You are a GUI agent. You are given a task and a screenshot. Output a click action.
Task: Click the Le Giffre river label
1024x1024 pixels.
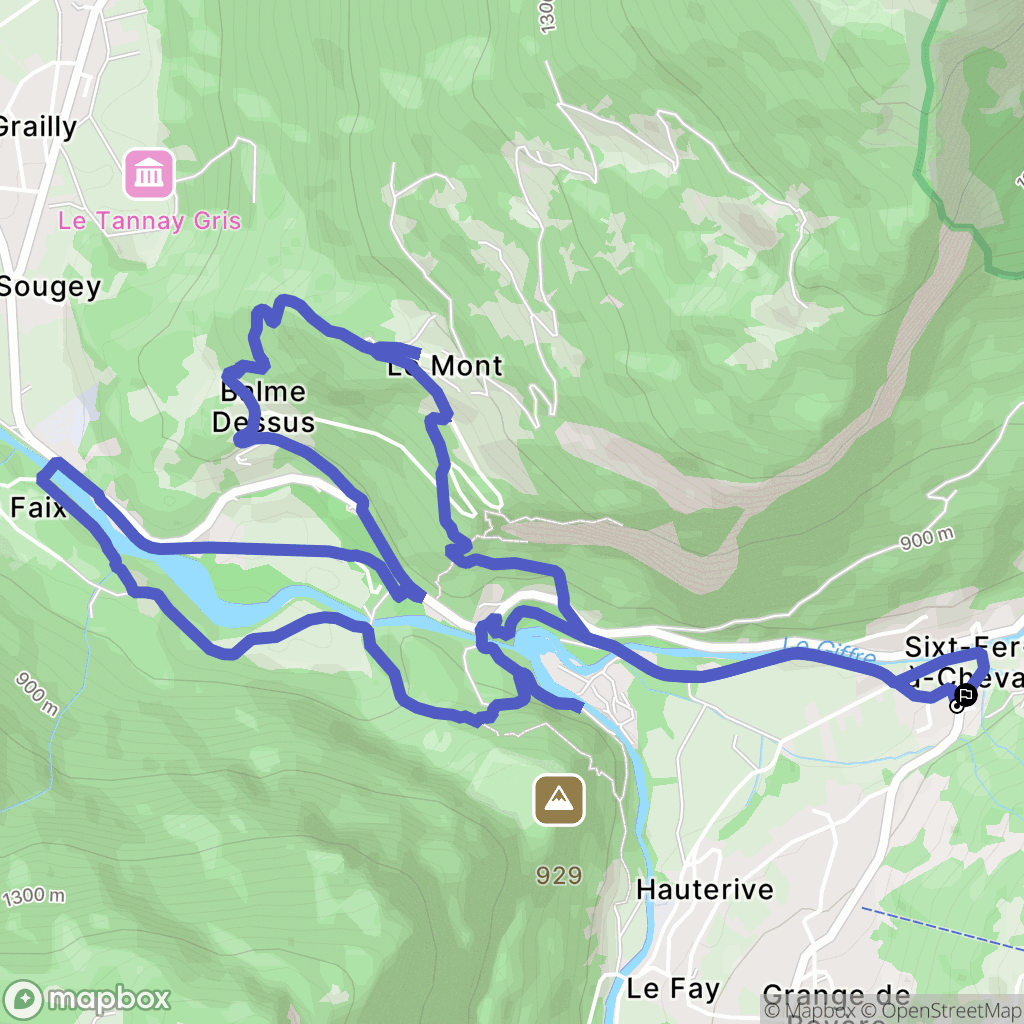(x=829, y=650)
